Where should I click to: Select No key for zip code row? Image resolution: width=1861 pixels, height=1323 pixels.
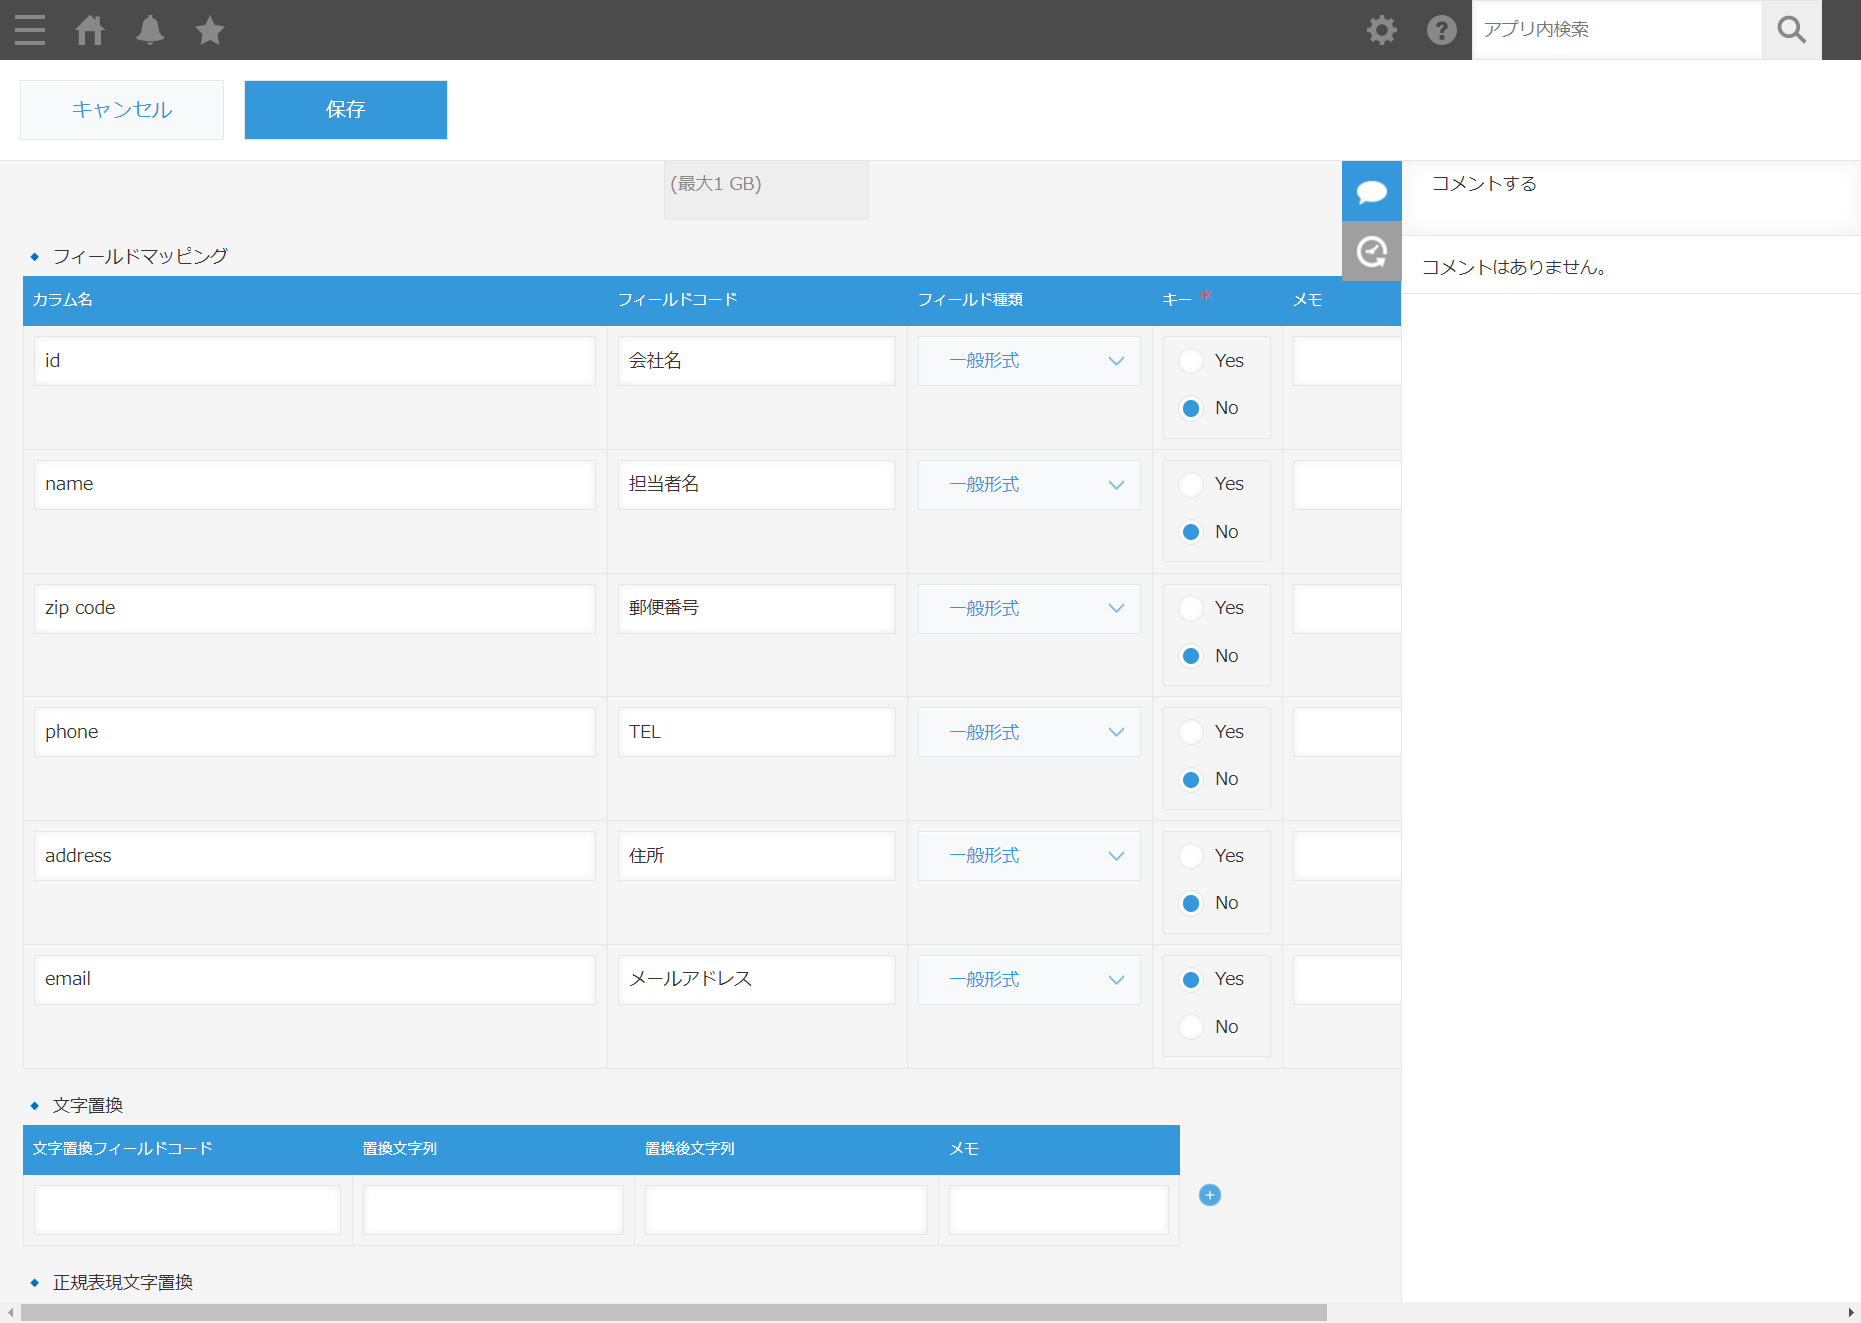point(1191,656)
